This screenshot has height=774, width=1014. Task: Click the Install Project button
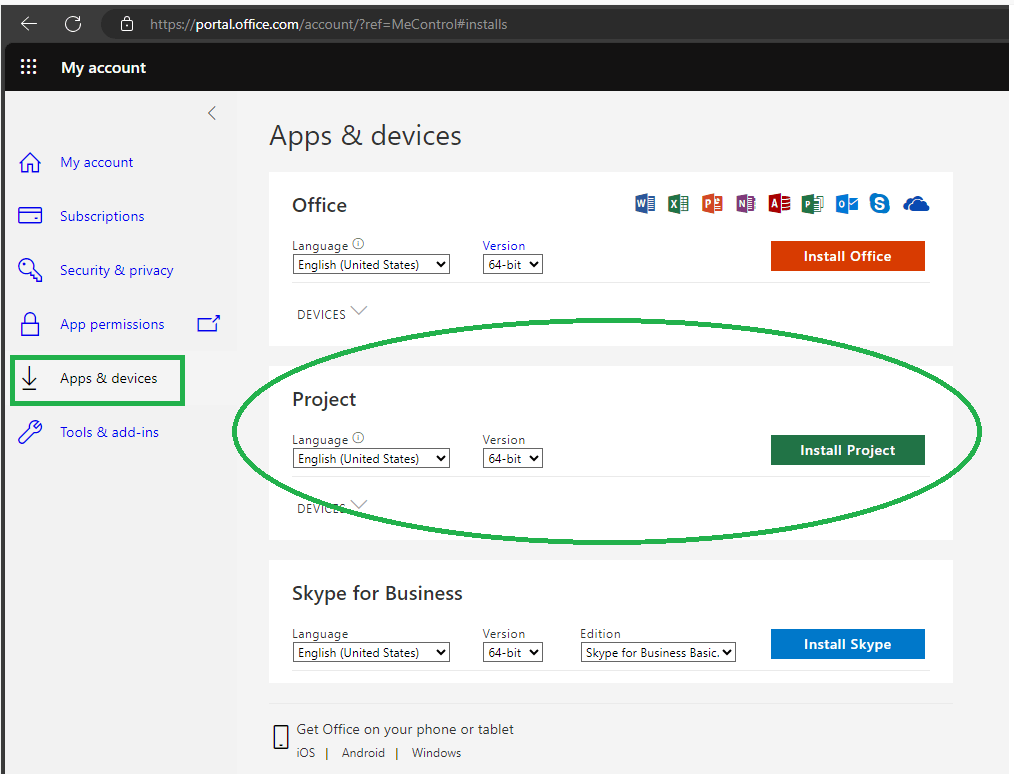click(x=847, y=450)
